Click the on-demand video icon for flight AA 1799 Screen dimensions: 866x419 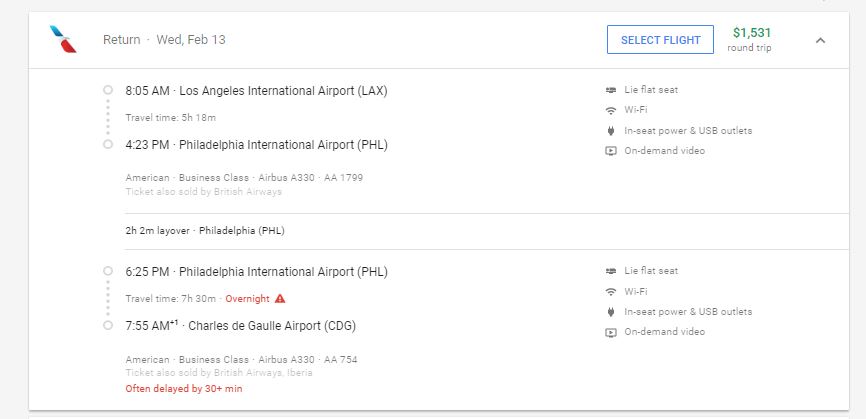pyautogui.click(x=611, y=151)
